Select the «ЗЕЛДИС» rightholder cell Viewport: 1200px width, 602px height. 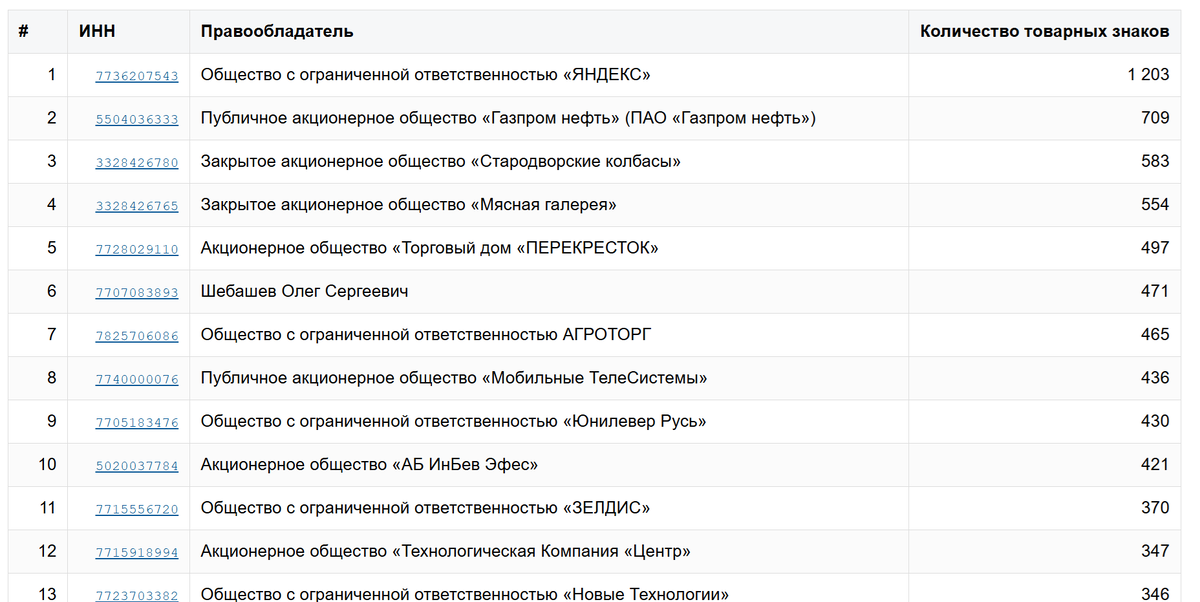tap(549, 508)
